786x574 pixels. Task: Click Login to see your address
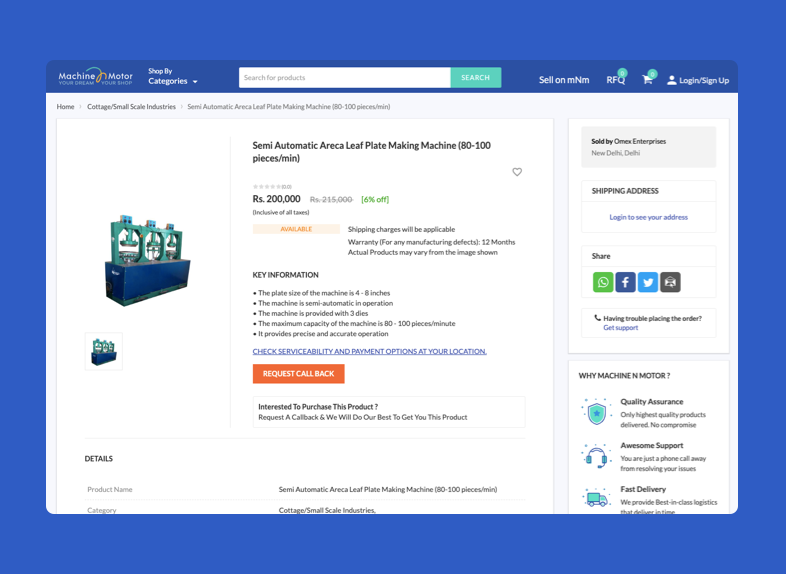(648, 217)
